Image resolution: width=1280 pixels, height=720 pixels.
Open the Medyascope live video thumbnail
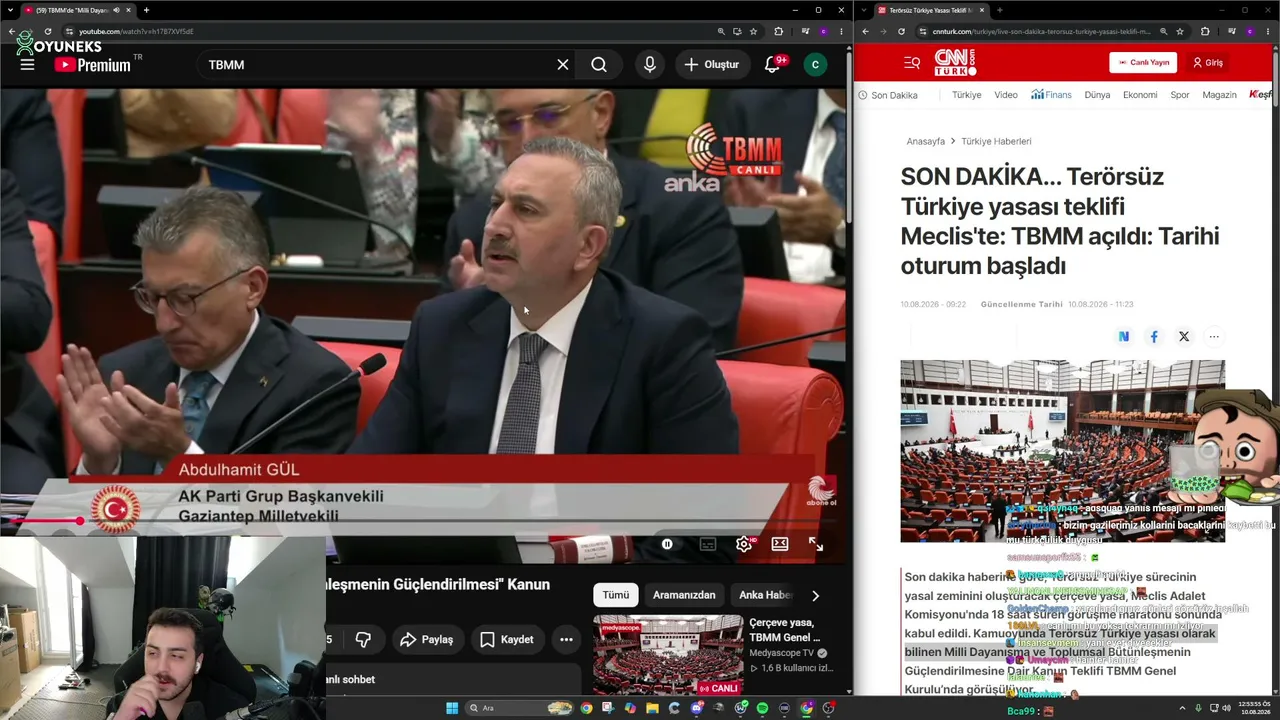click(668, 655)
